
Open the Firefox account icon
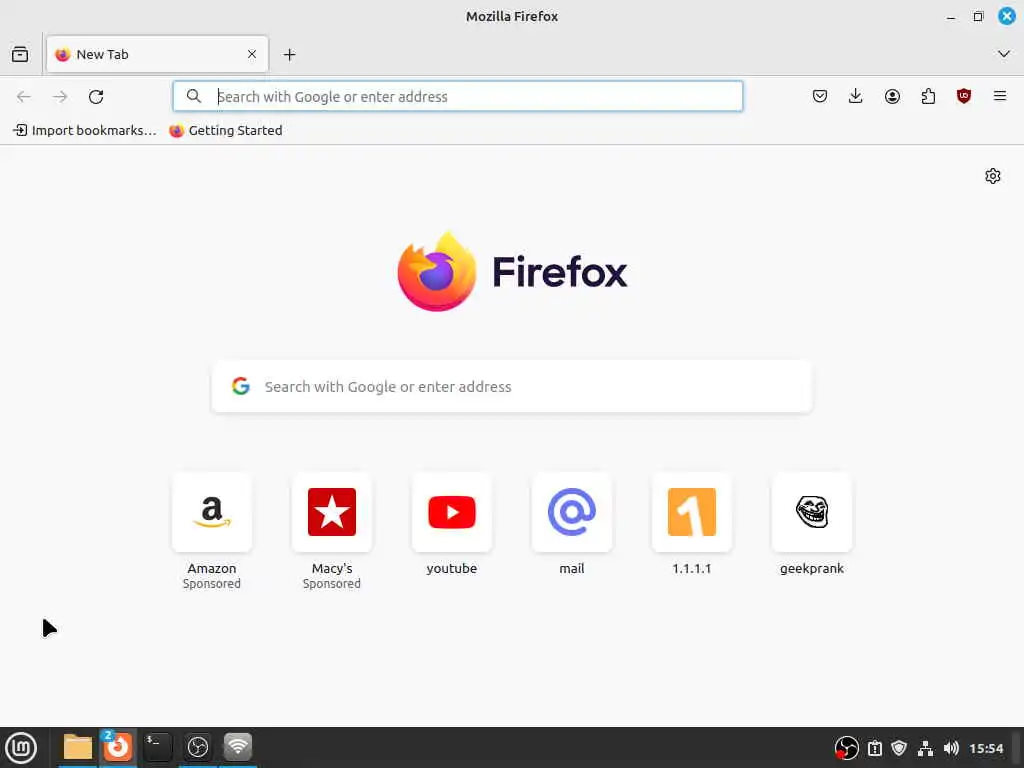pyautogui.click(x=892, y=97)
